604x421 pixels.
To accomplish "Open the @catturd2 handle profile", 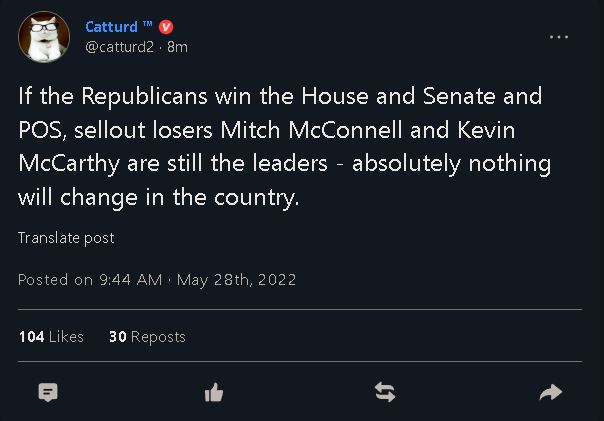I will pyautogui.click(x=119, y=47).
